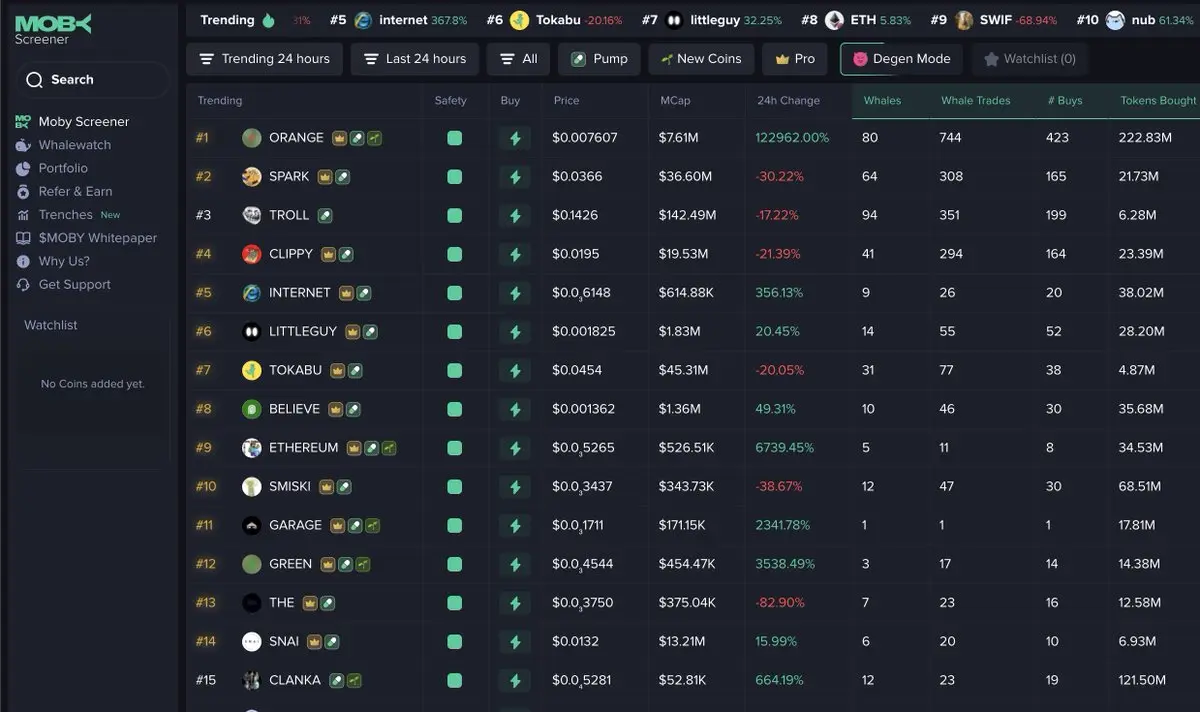1200x712 pixels.
Task: Toggle the Safety indicator for ORANGE
Action: point(455,138)
